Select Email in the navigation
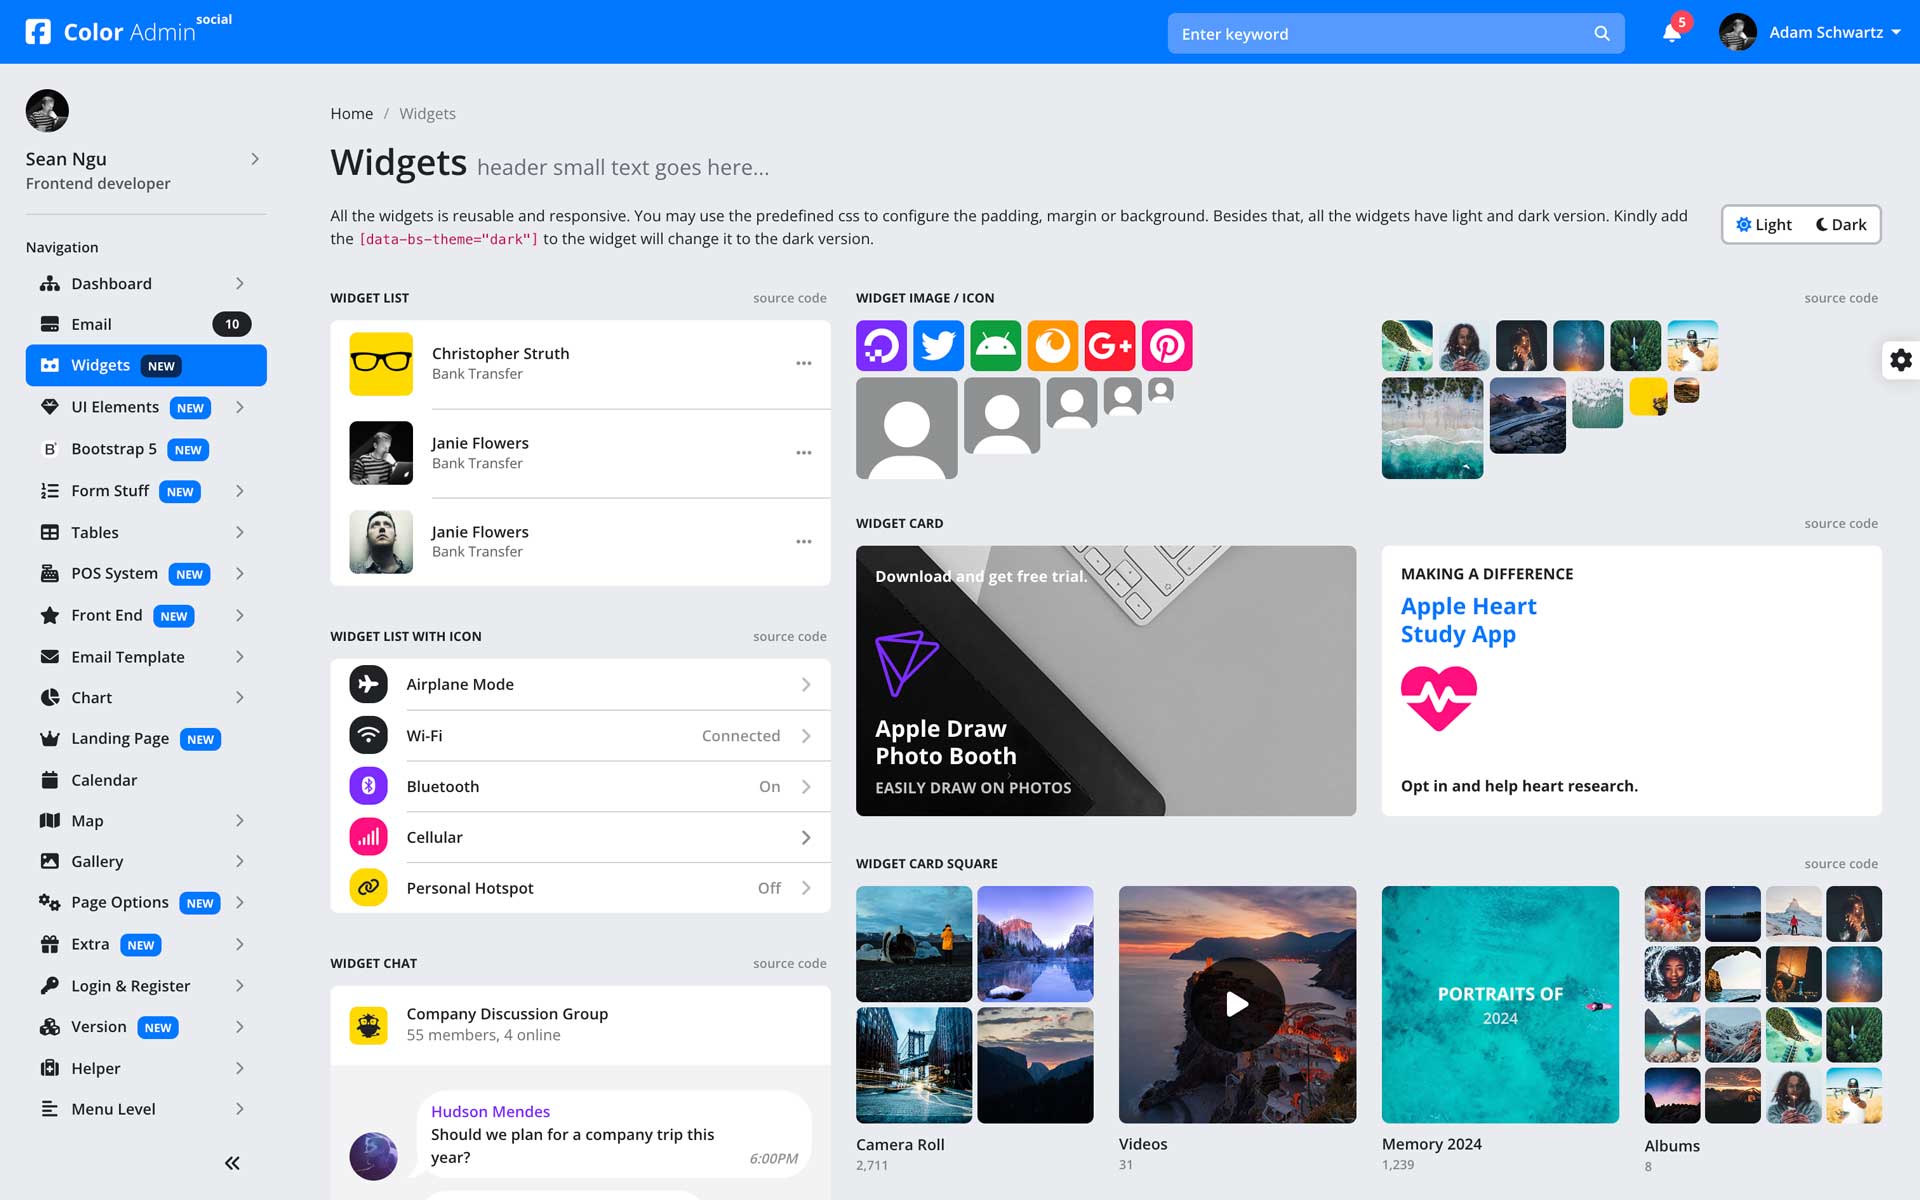 point(91,324)
